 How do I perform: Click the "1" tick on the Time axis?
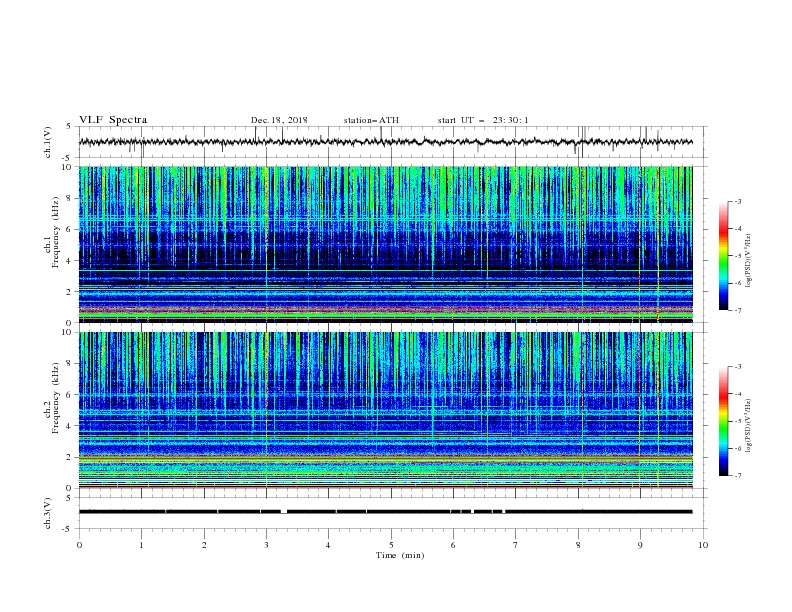(x=141, y=545)
